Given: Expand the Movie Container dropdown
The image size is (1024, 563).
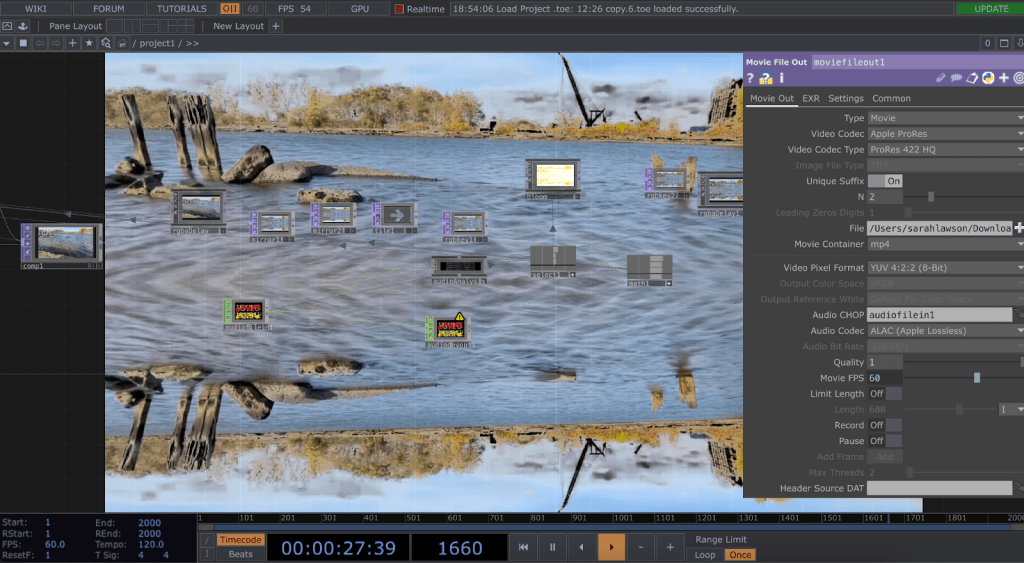Looking at the screenshot, I should coord(945,244).
